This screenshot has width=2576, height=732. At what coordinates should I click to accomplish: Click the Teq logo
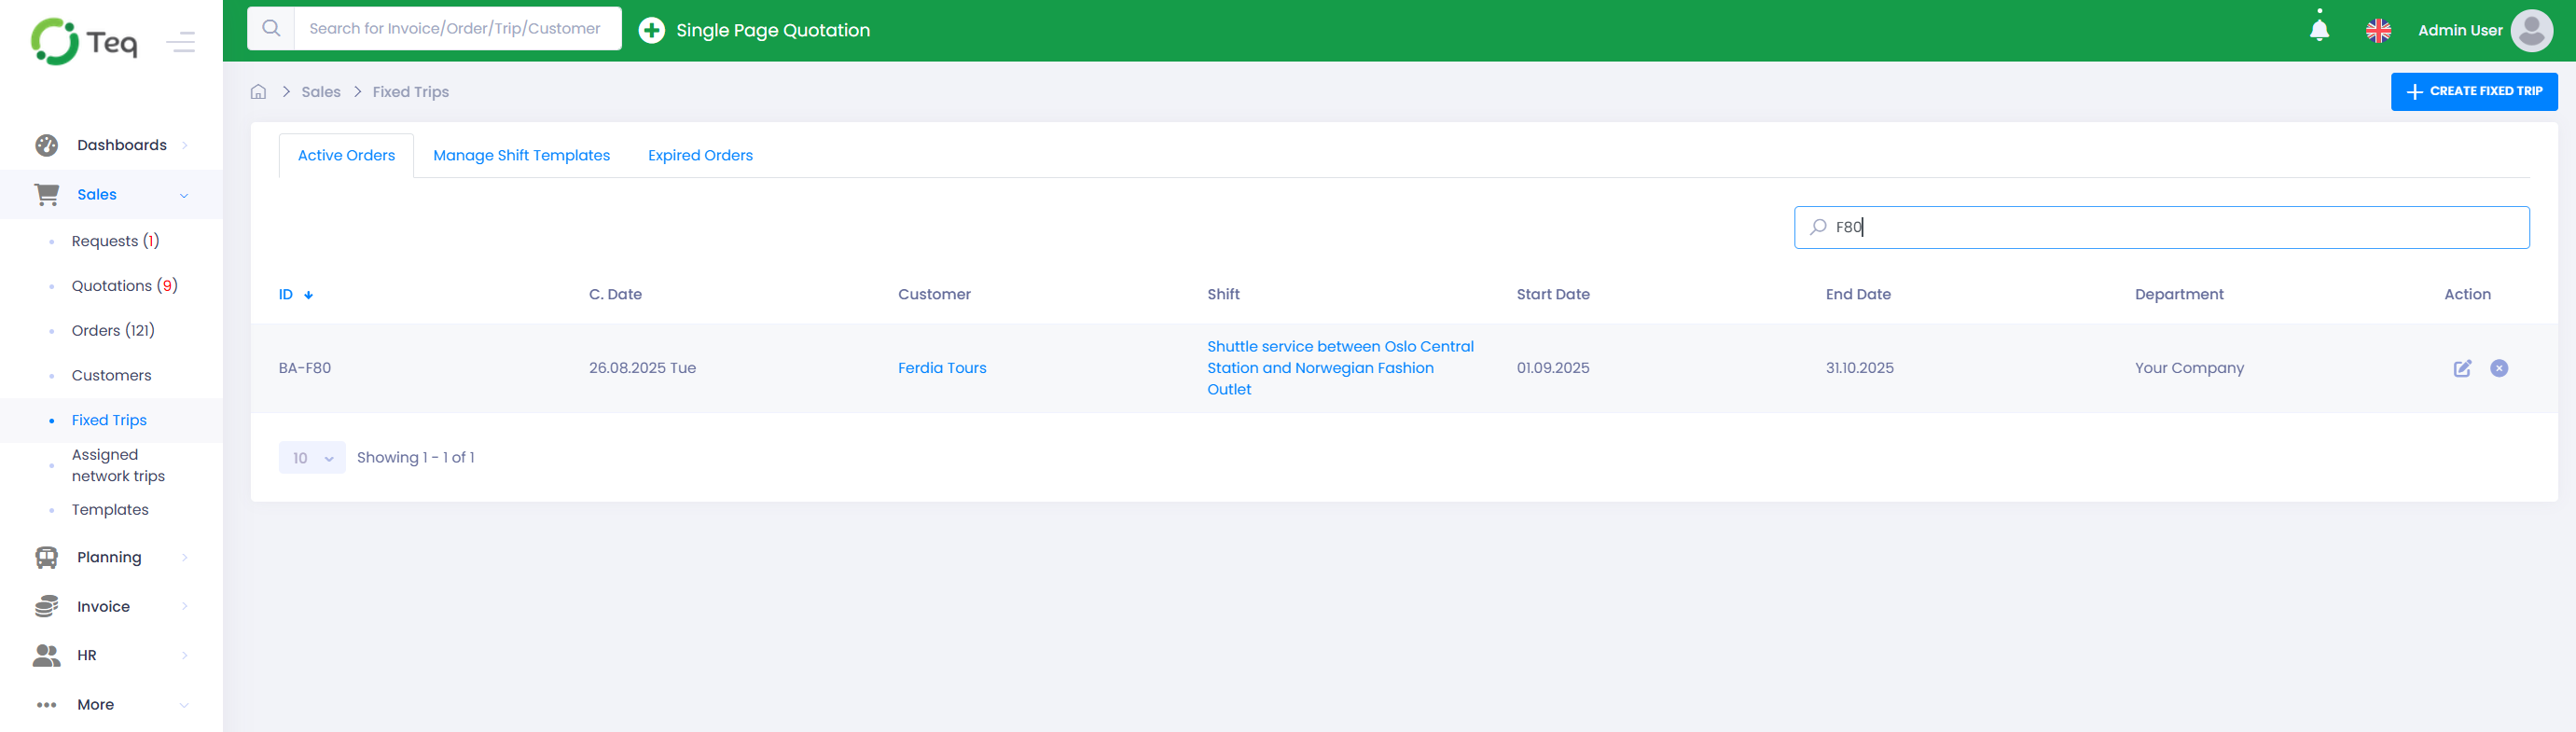coord(84,42)
